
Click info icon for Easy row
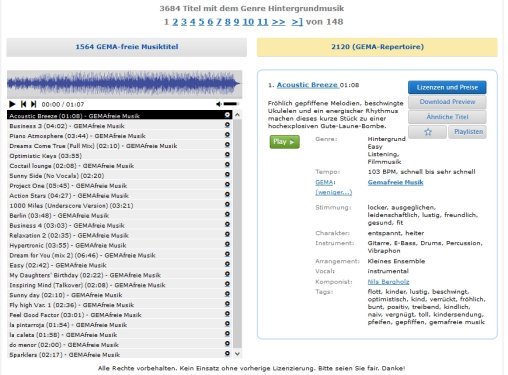tap(227, 264)
